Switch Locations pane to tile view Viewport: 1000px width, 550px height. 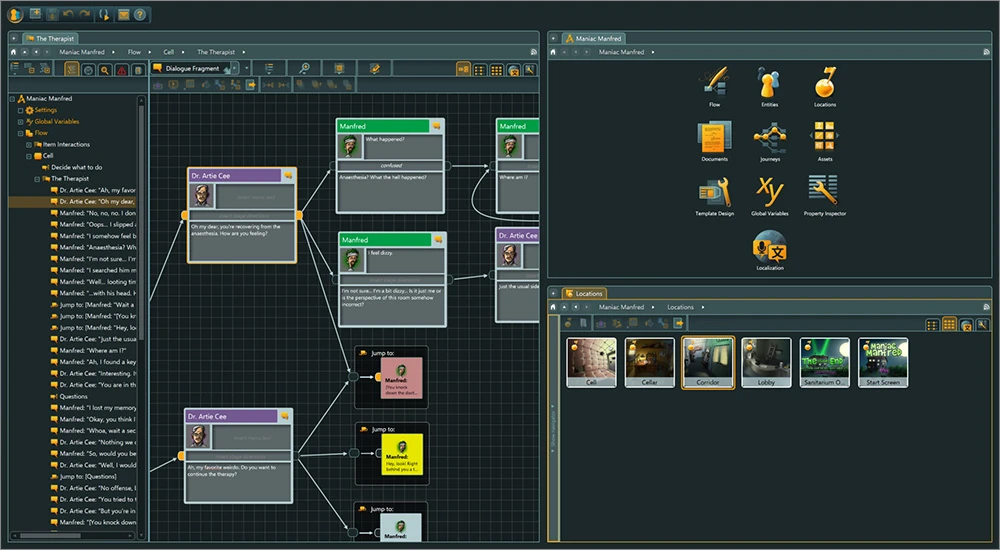[949, 325]
